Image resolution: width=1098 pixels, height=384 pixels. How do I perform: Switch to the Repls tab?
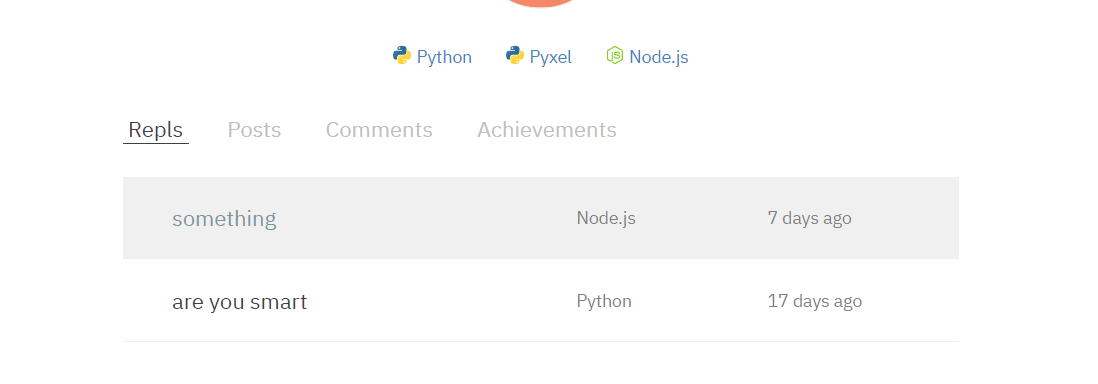pos(155,130)
